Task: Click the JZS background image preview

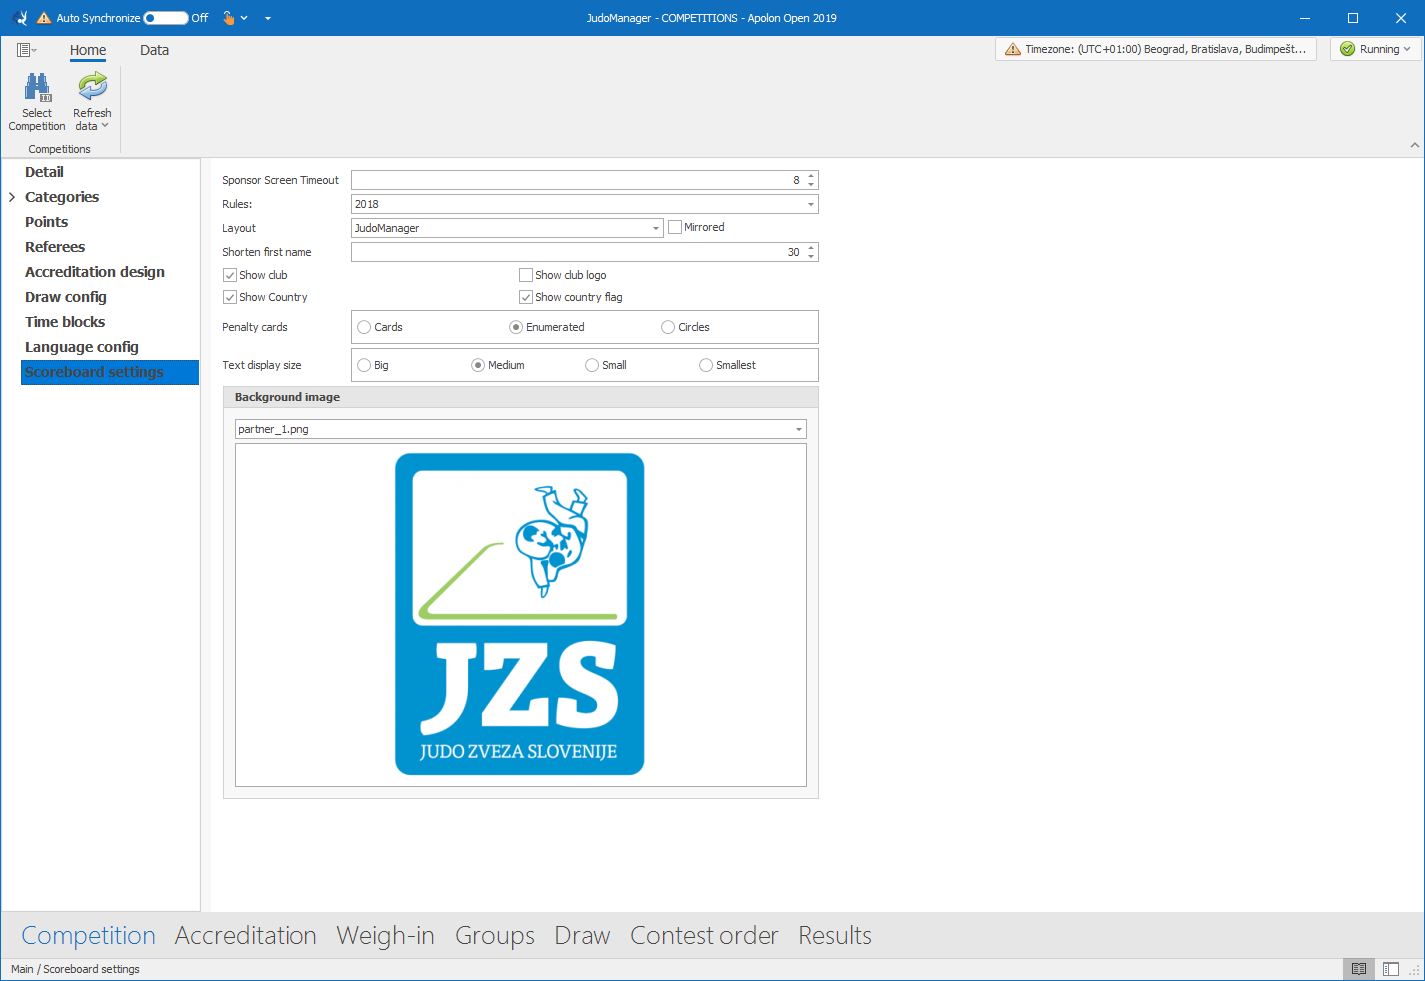Action: pos(520,614)
